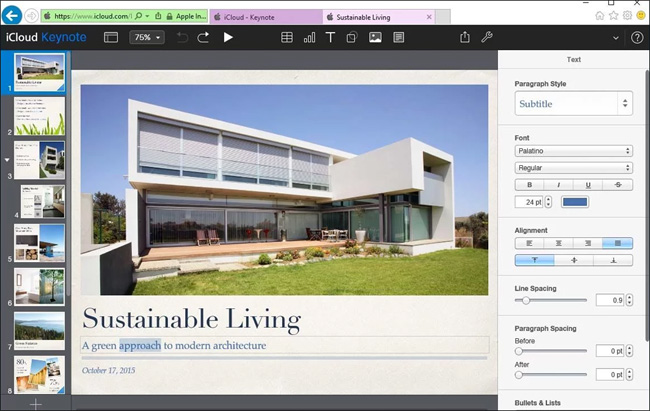Viewport: 650px width, 411px height.
Task: Insert a shape from the toolbar
Action: (x=352, y=37)
